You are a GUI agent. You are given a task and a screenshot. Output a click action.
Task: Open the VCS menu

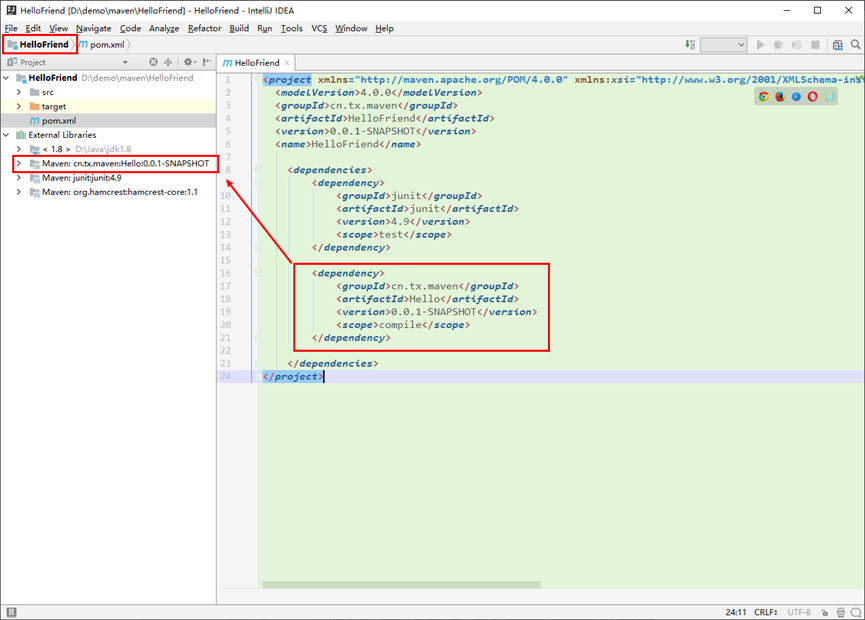319,28
